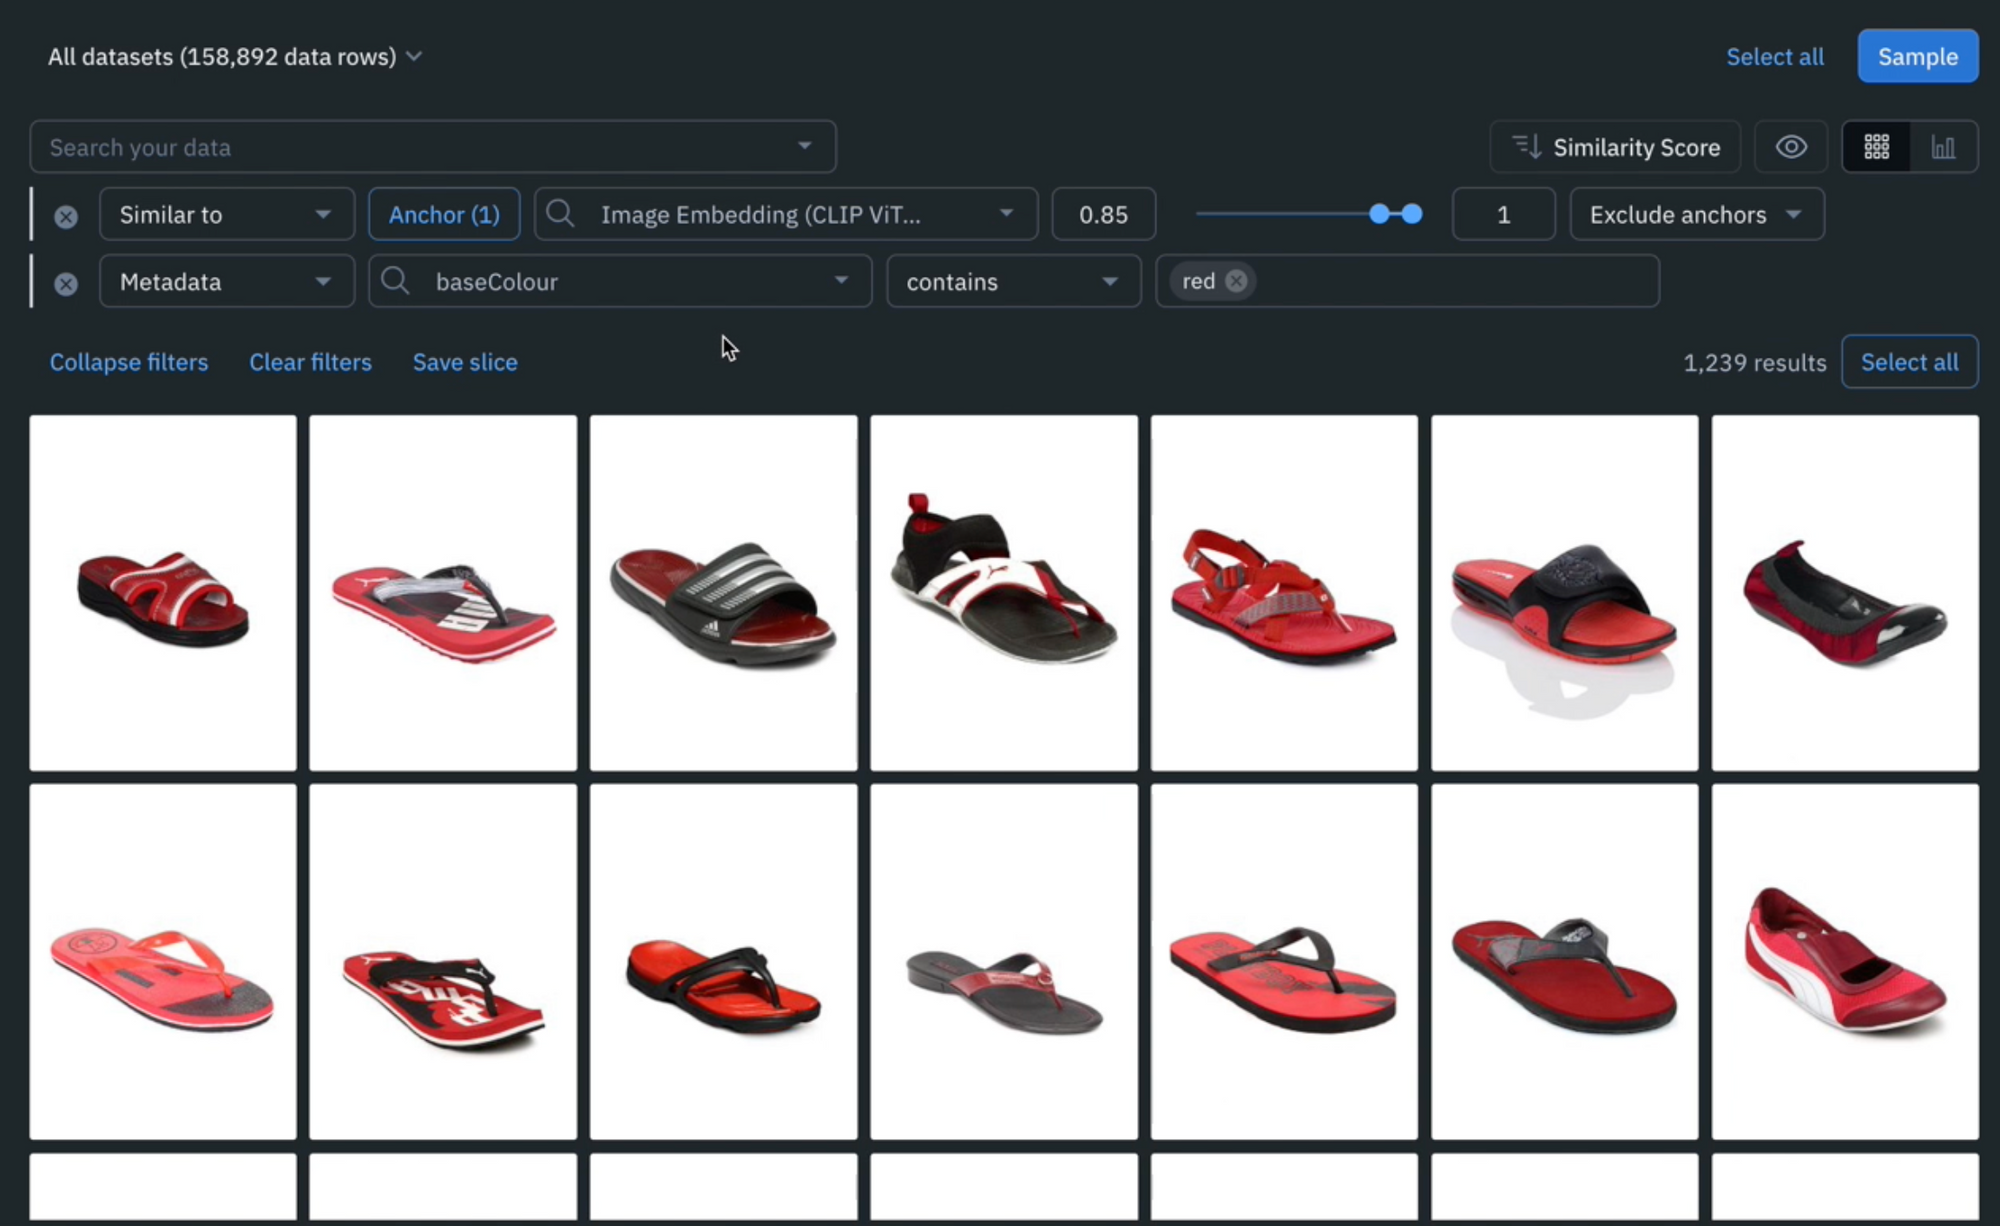Screen dimensions: 2000x1226
Task: Click Save slice link
Action: (x=465, y=362)
